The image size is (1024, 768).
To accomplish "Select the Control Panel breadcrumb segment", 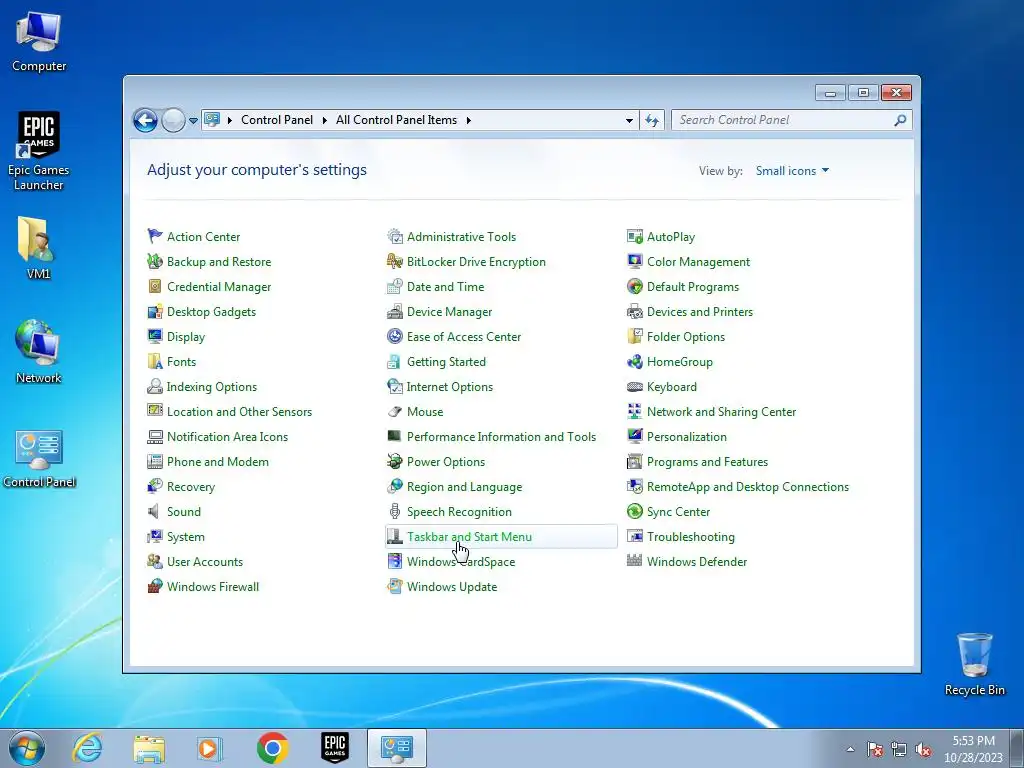I will click(x=277, y=120).
